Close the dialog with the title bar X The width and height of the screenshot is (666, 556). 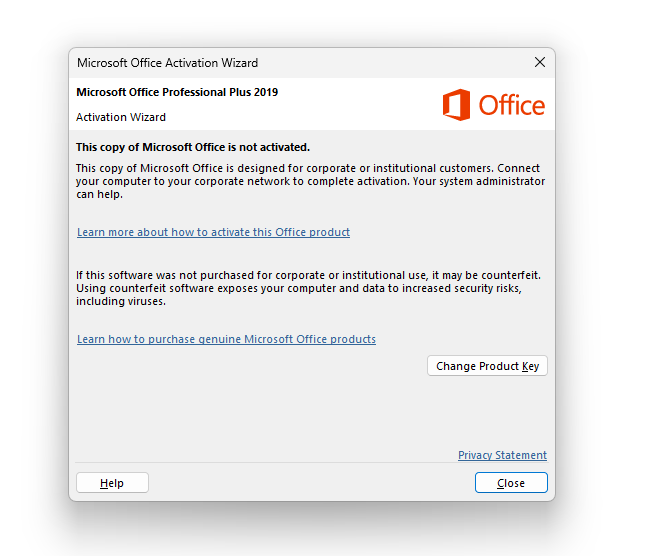coord(540,62)
